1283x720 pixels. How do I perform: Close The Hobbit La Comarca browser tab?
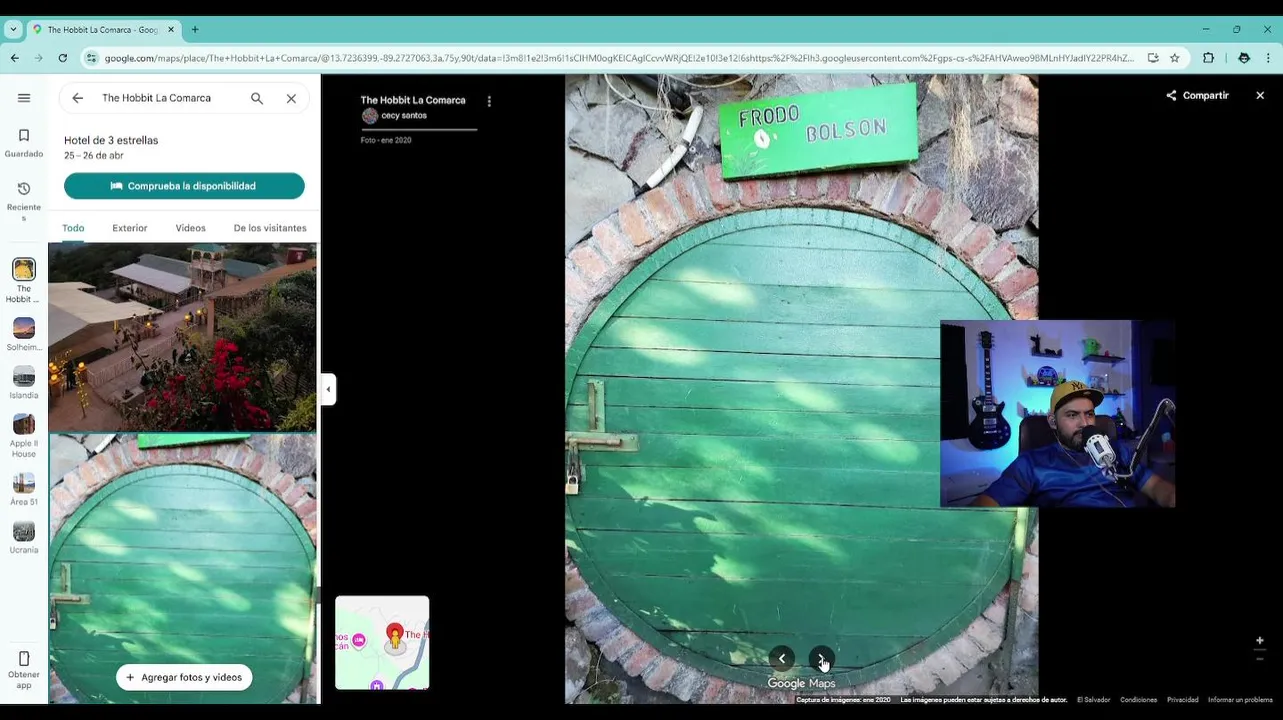(171, 30)
